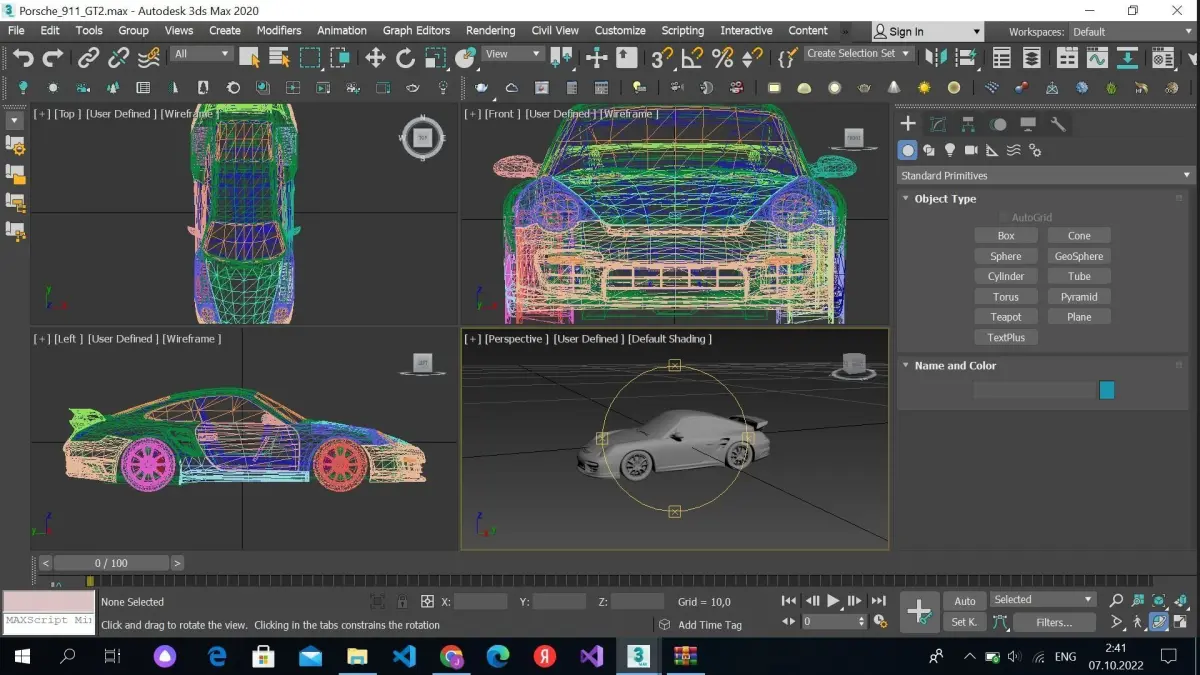Screen dimensions: 1200x675
Task: Switch to the Modify panel tab
Action: pos(938,124)
